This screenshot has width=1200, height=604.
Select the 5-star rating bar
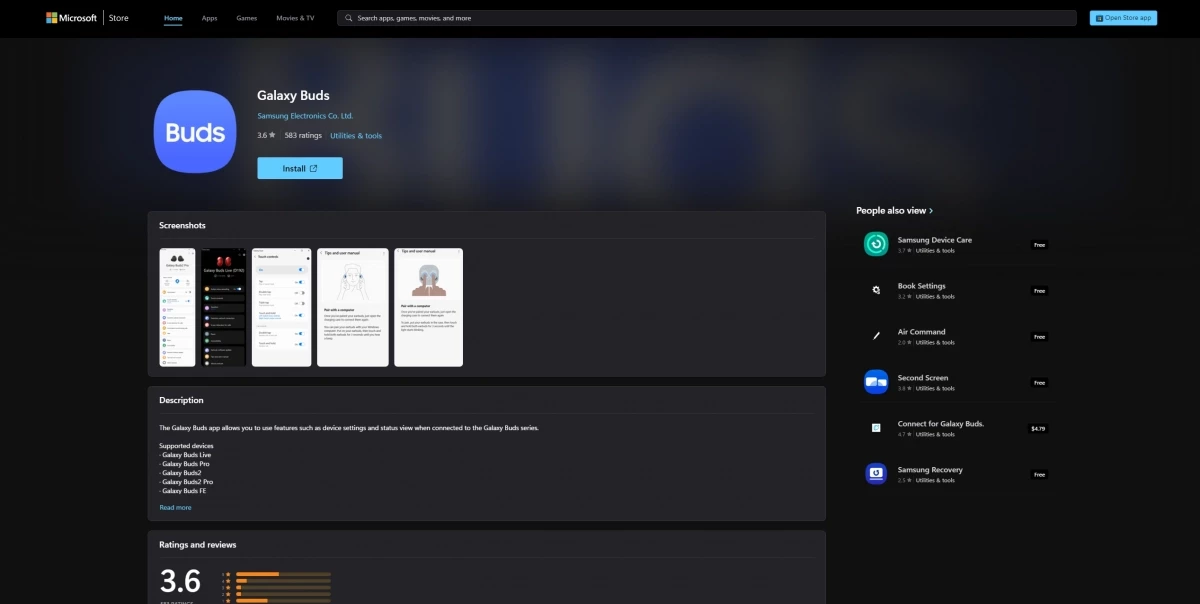pyautogui.click(x=283, y=574)
